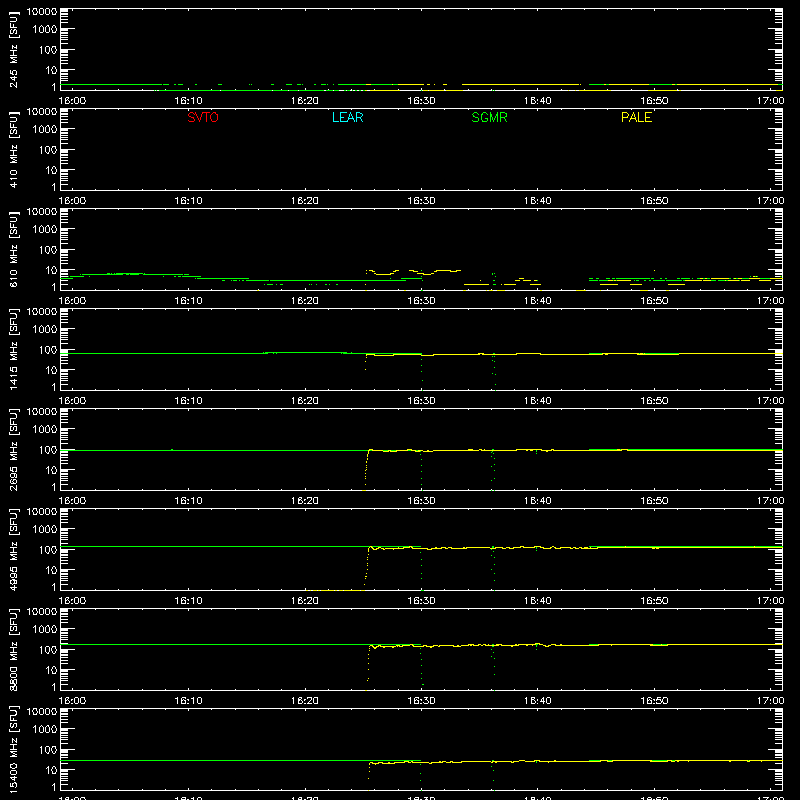Click the red SVTO station label
The image size is (800, 800).
(203, 117)
